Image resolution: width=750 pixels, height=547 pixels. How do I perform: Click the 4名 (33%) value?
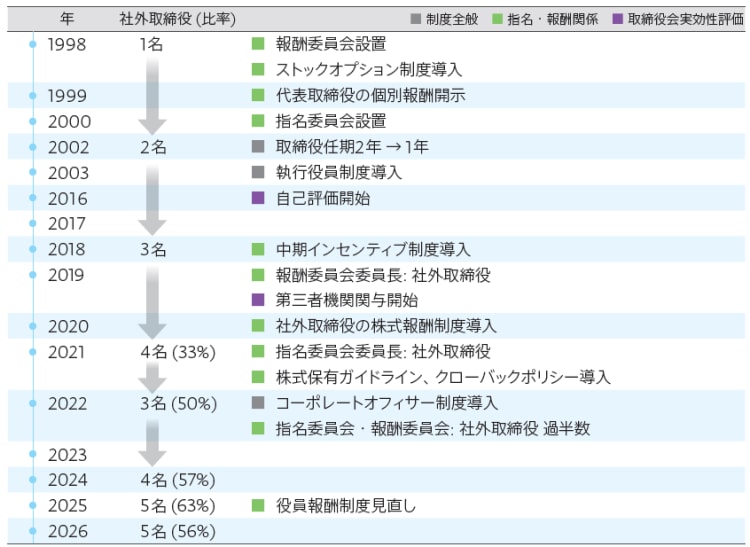coord(178,352)
